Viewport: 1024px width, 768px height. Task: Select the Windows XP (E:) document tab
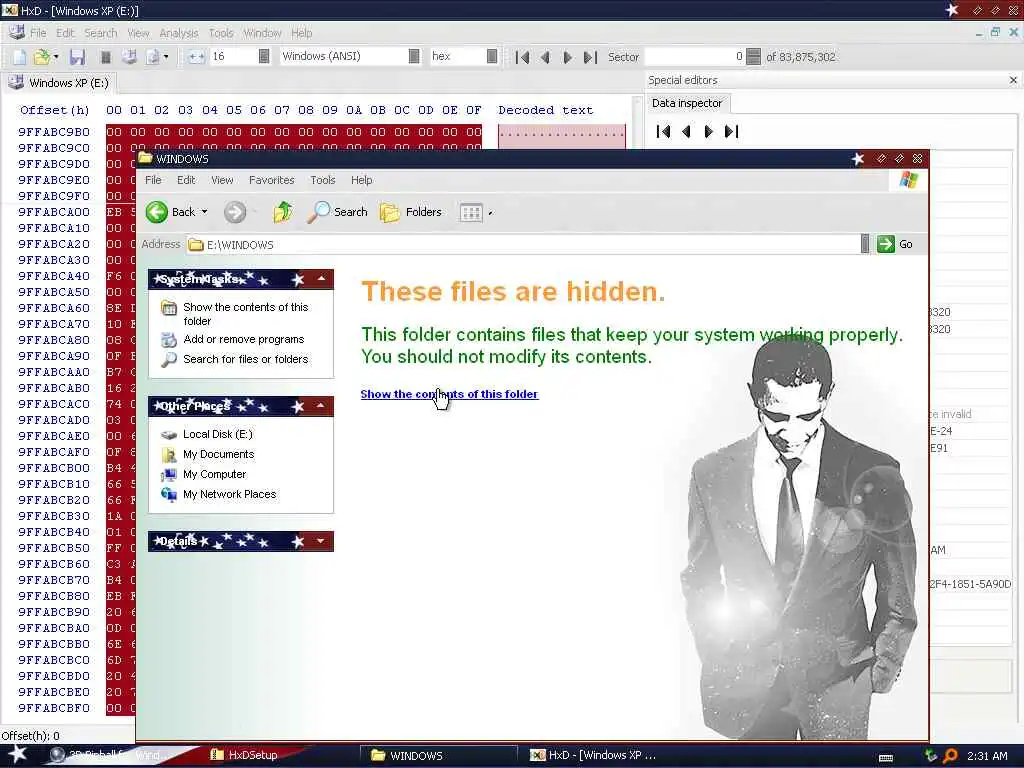[x=59, y=83]
